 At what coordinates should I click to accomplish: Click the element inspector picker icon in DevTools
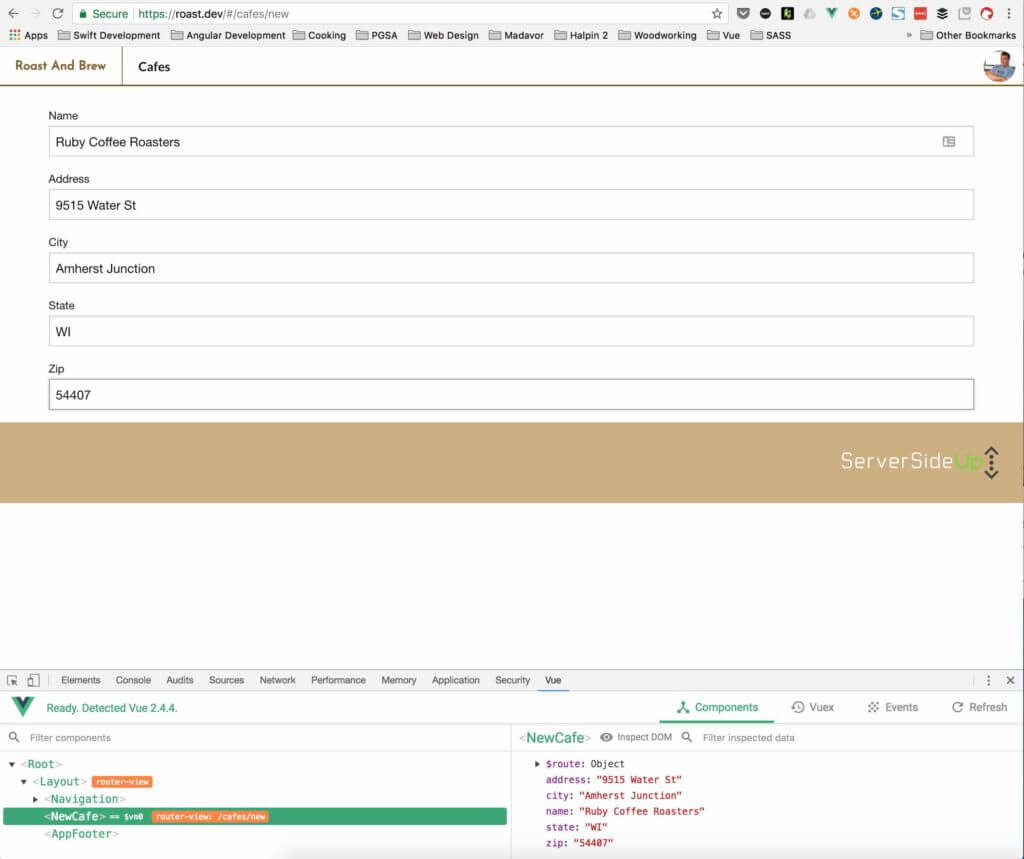[x=12, y=680]
